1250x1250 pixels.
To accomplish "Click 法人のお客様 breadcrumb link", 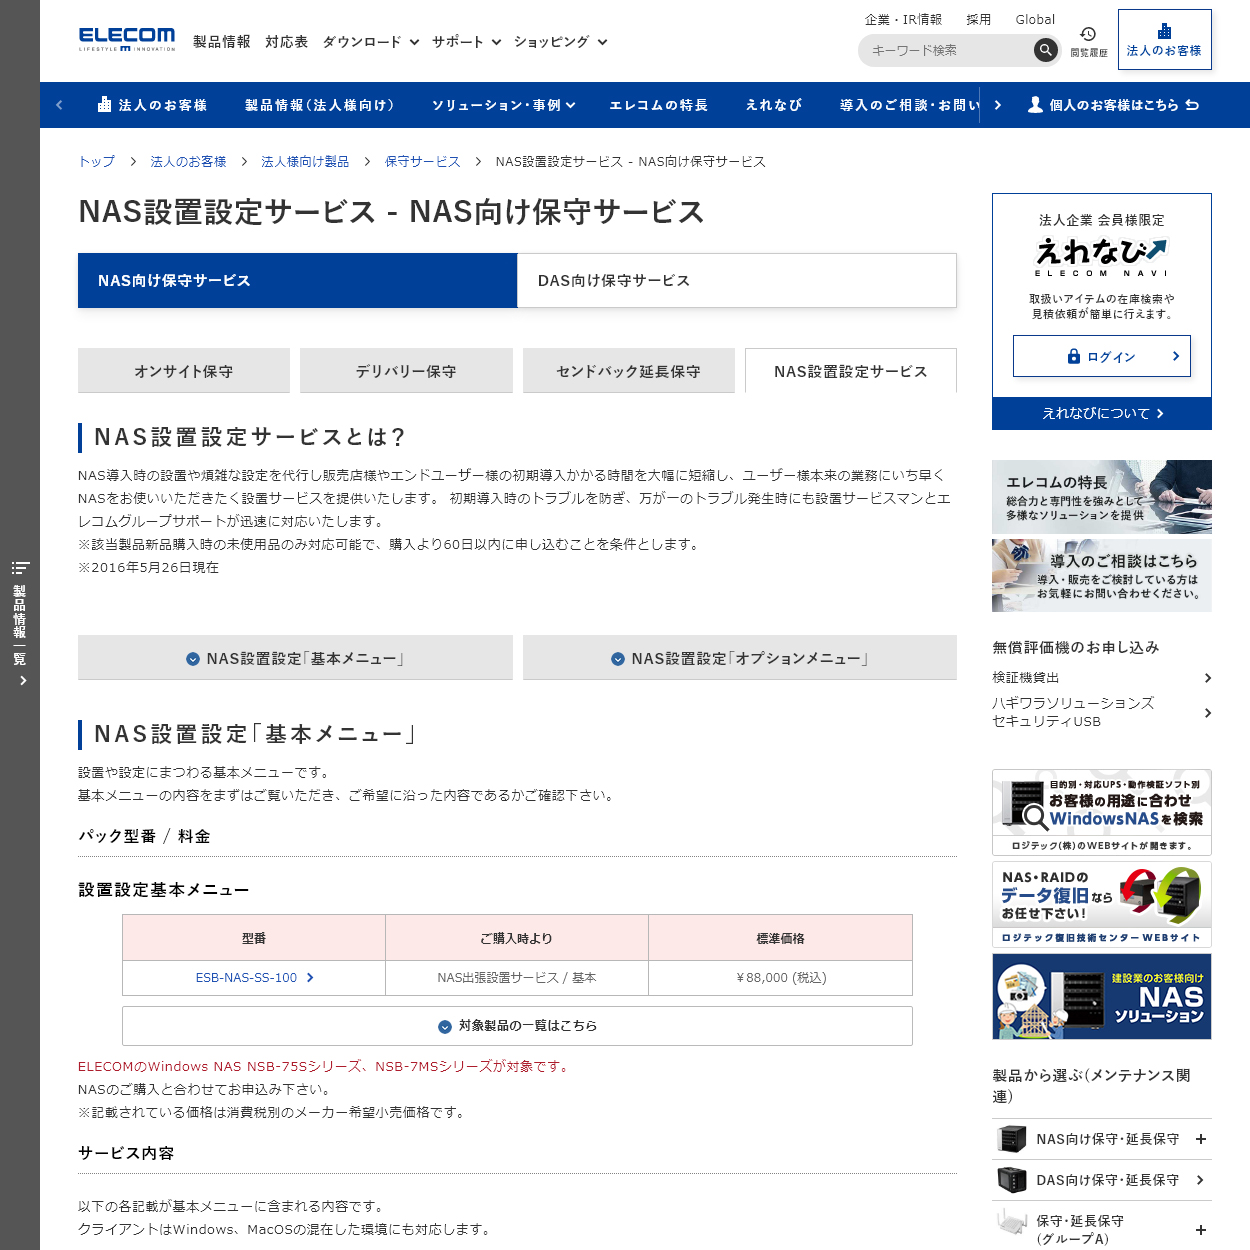I will pyautogui.click(x=188, y=161).
